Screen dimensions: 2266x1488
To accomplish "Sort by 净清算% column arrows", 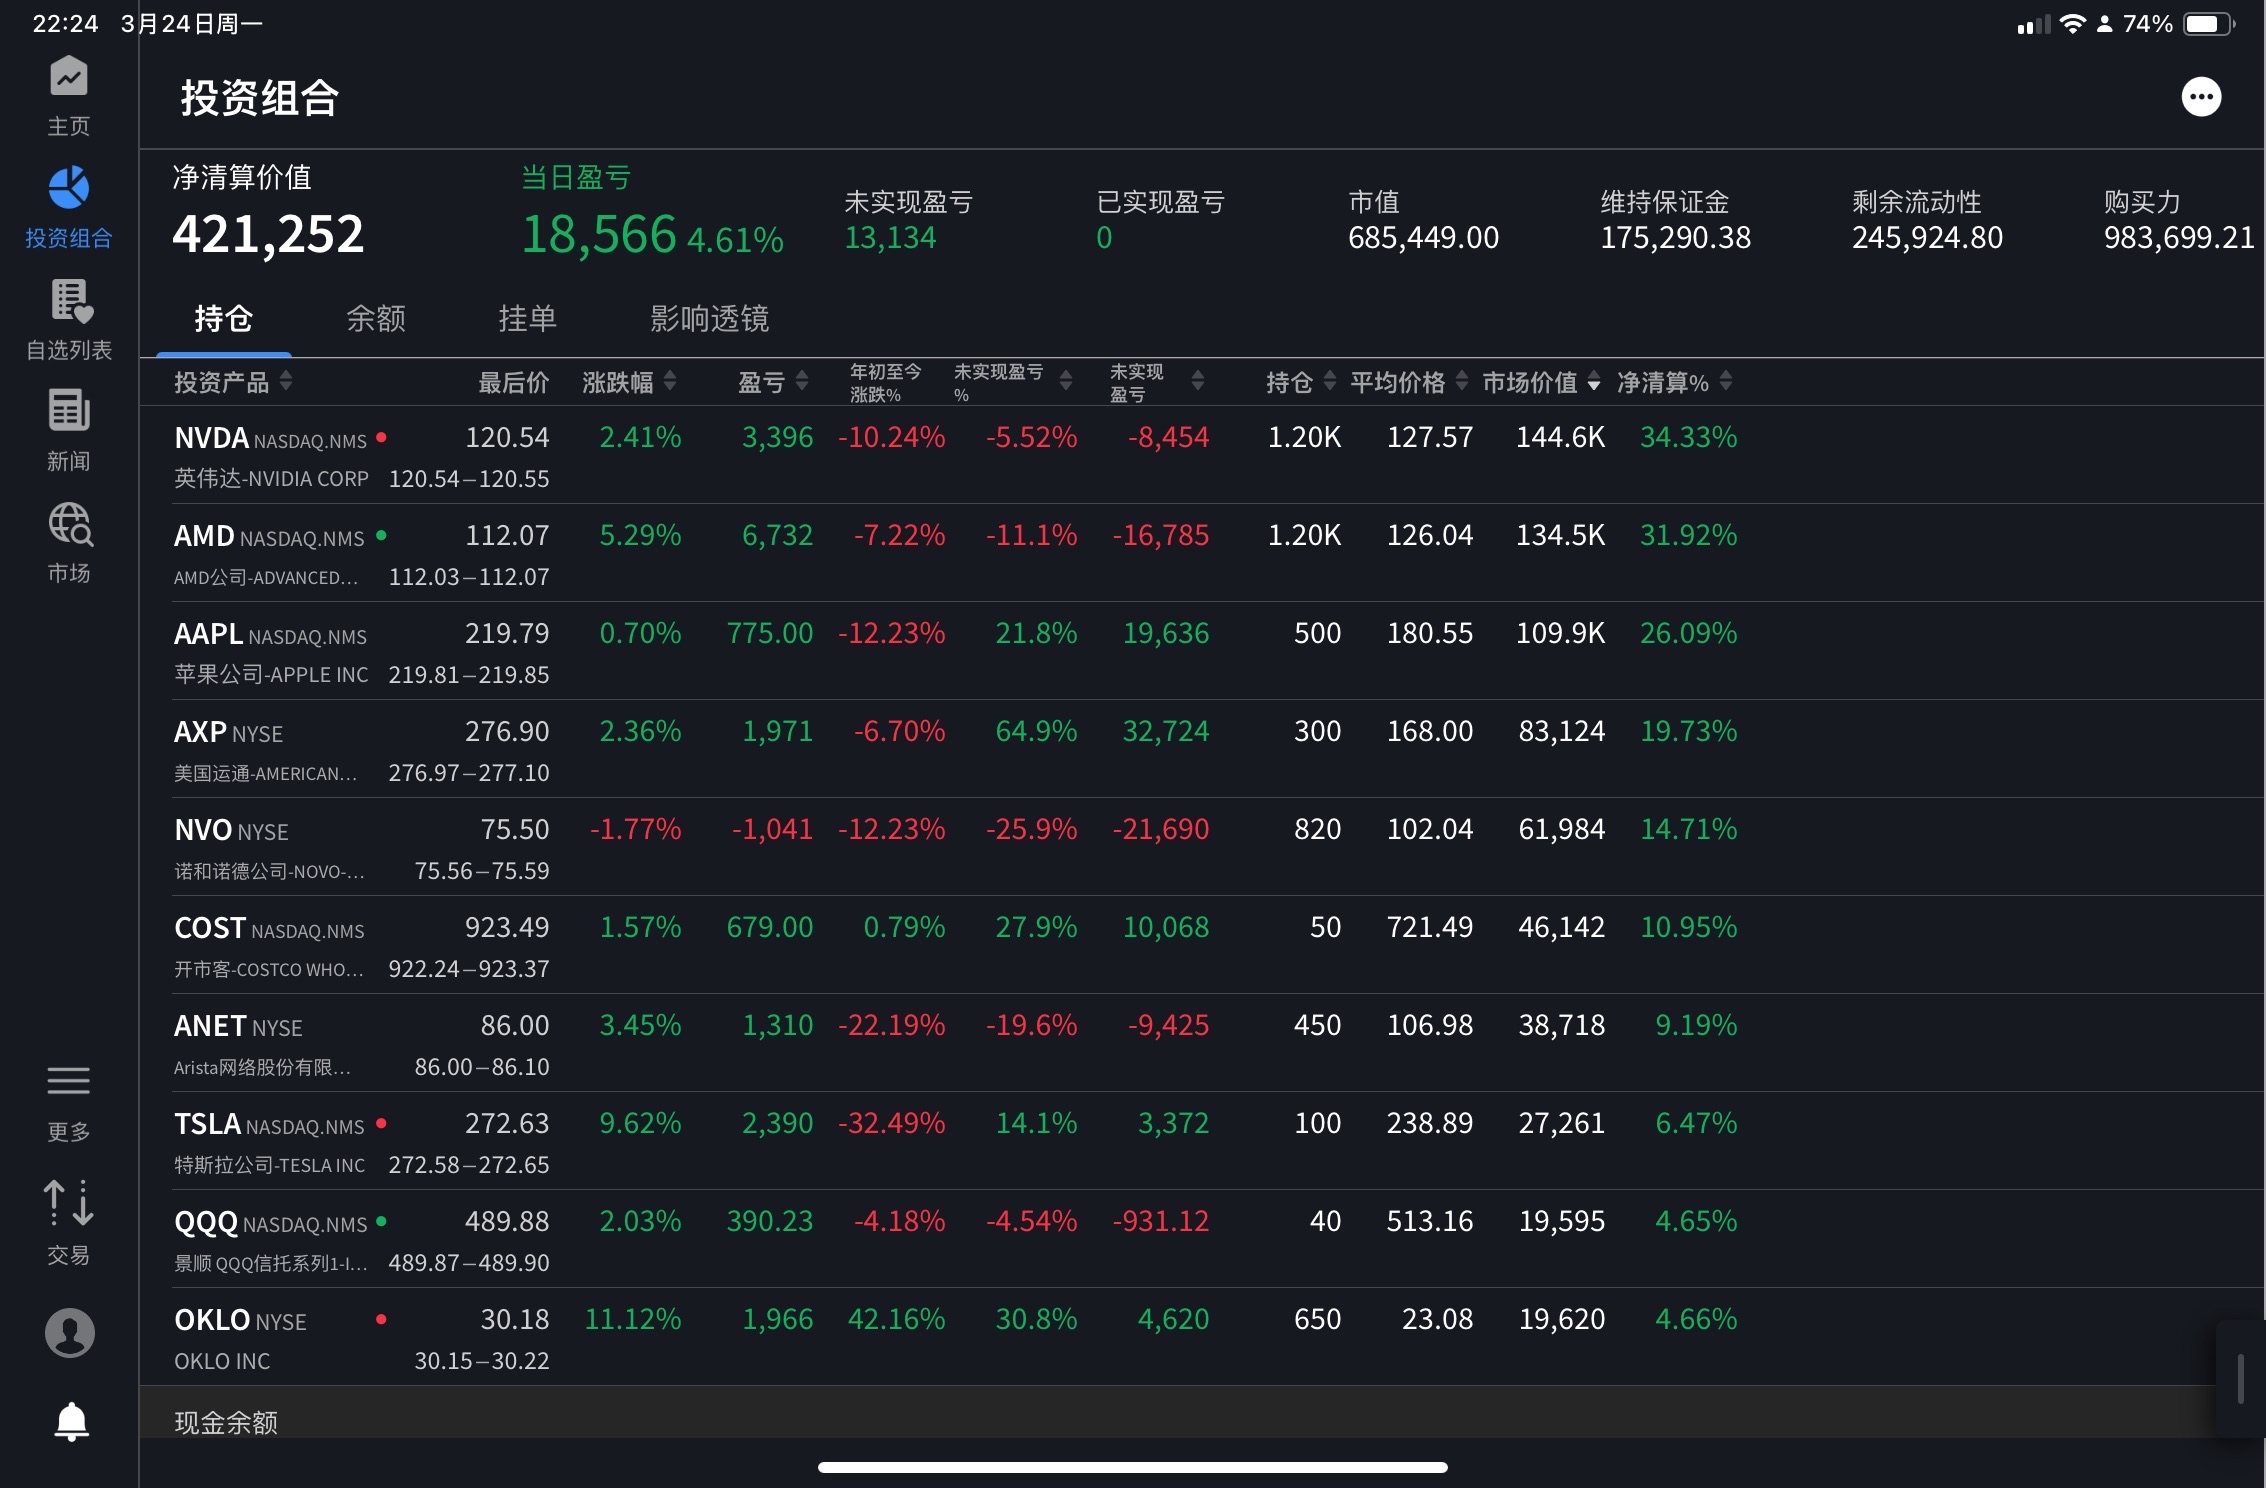I will coord(1726,381).
